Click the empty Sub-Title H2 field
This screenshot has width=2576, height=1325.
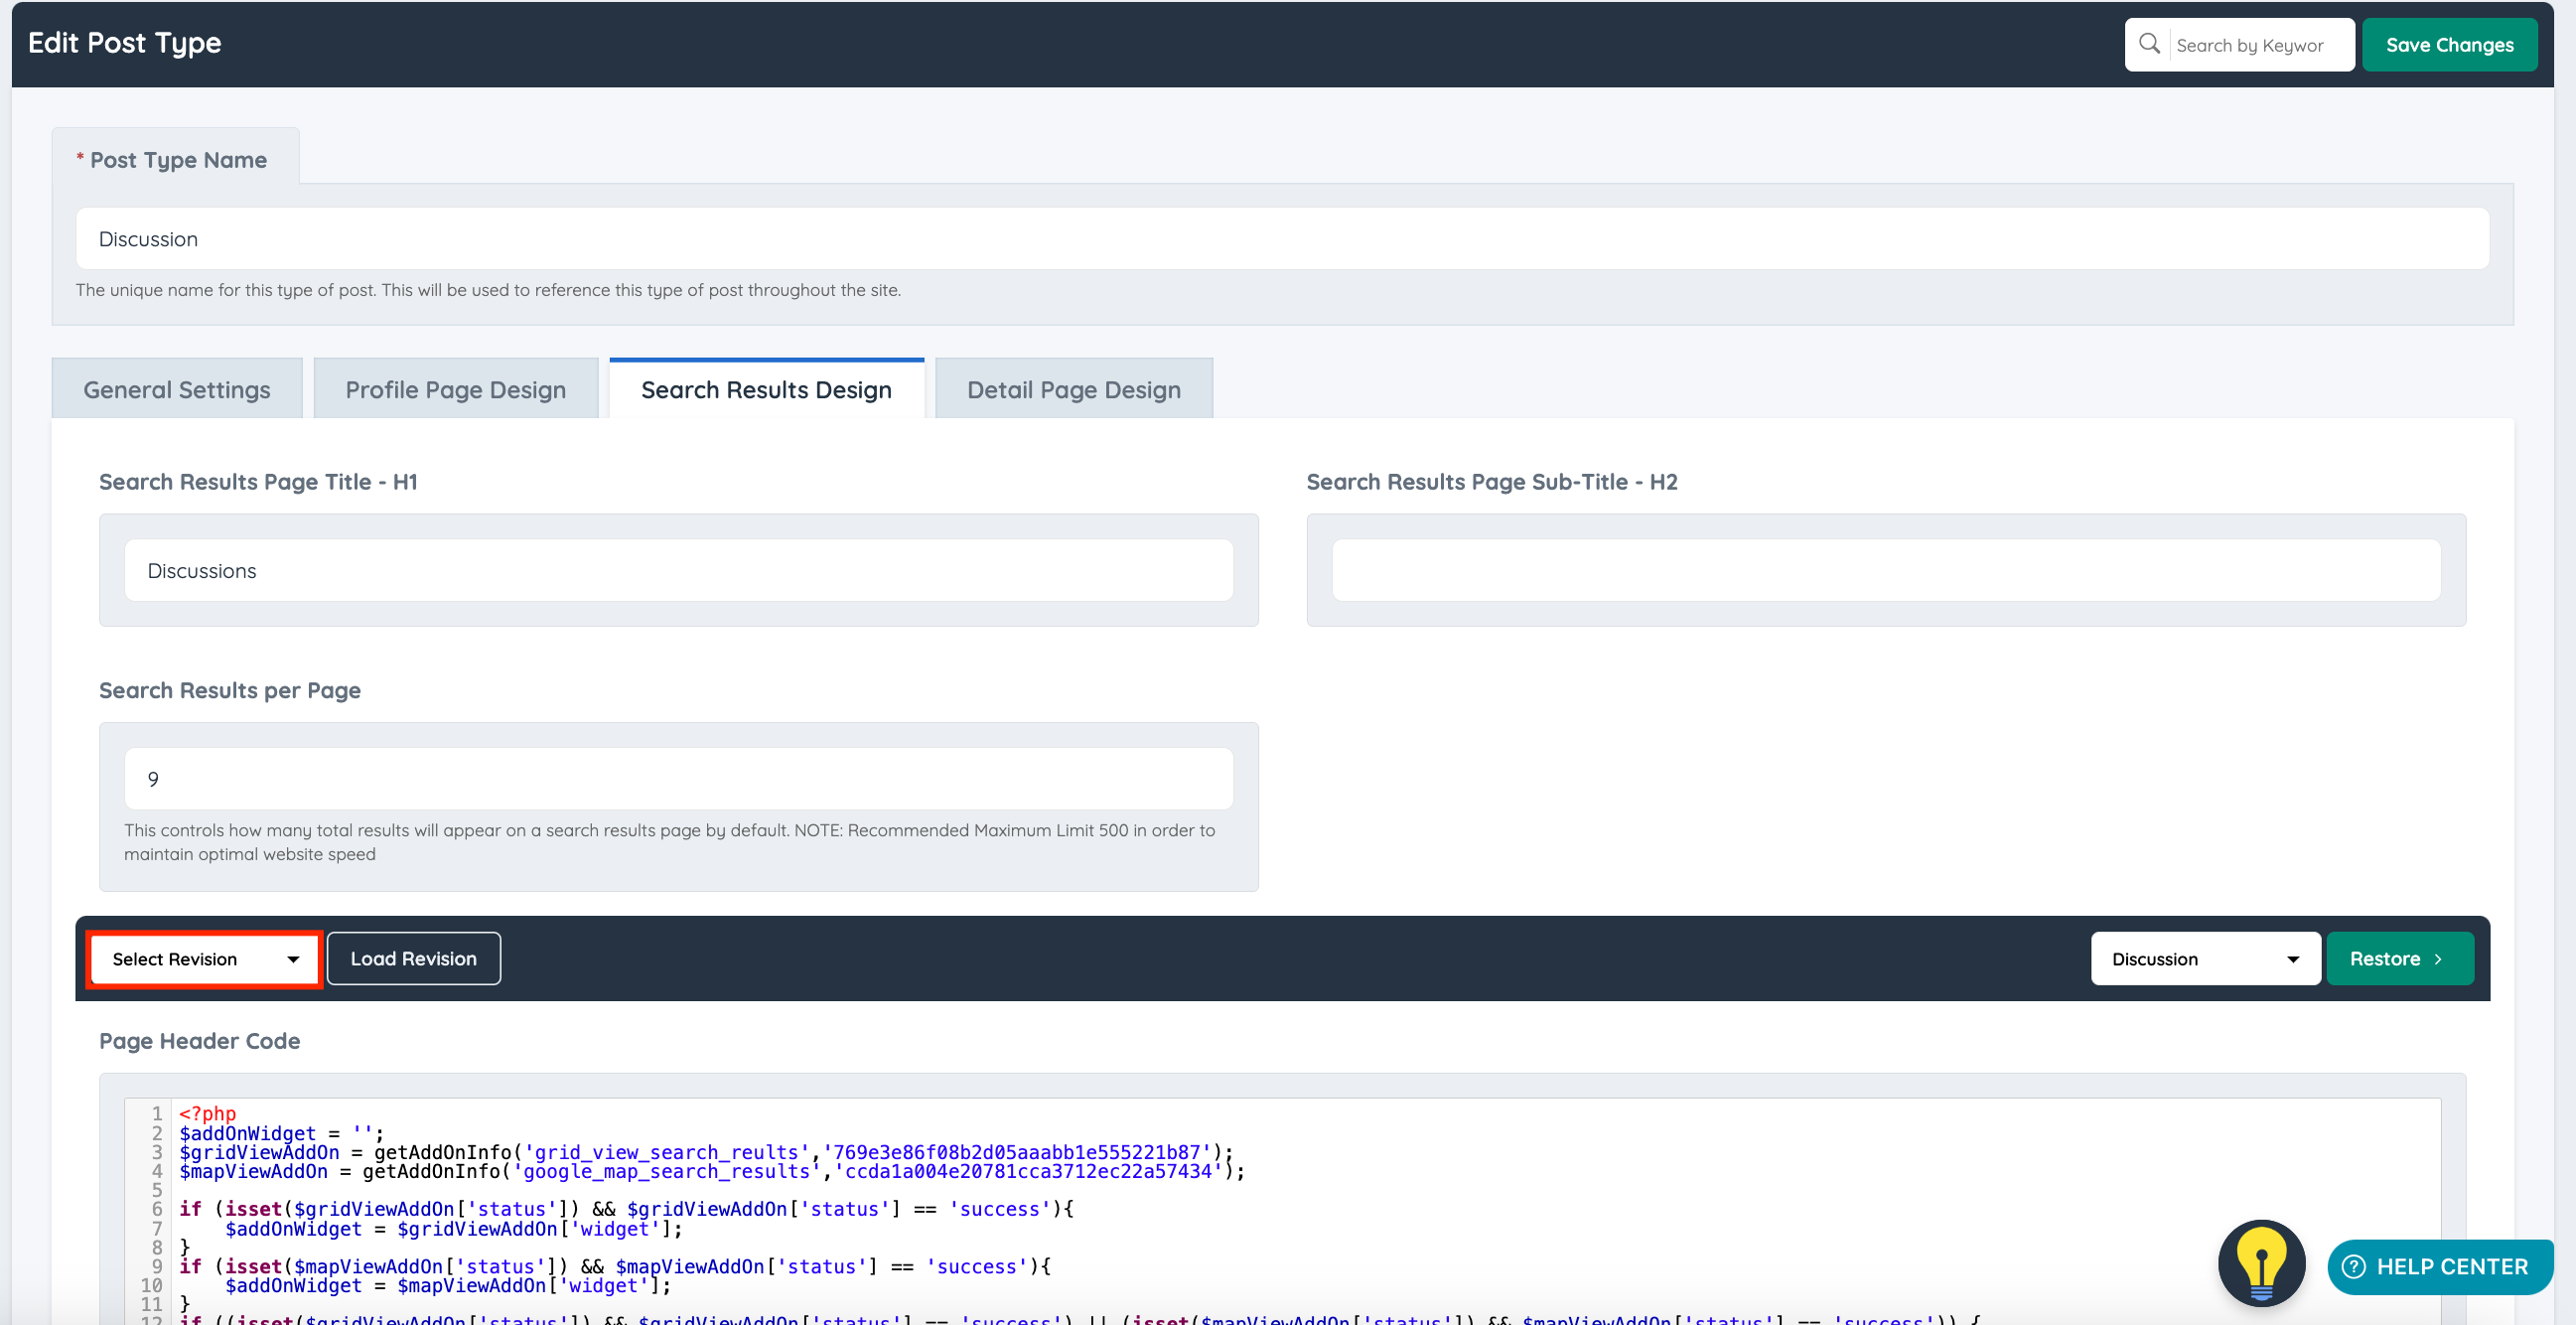[x=1885, y=571]
